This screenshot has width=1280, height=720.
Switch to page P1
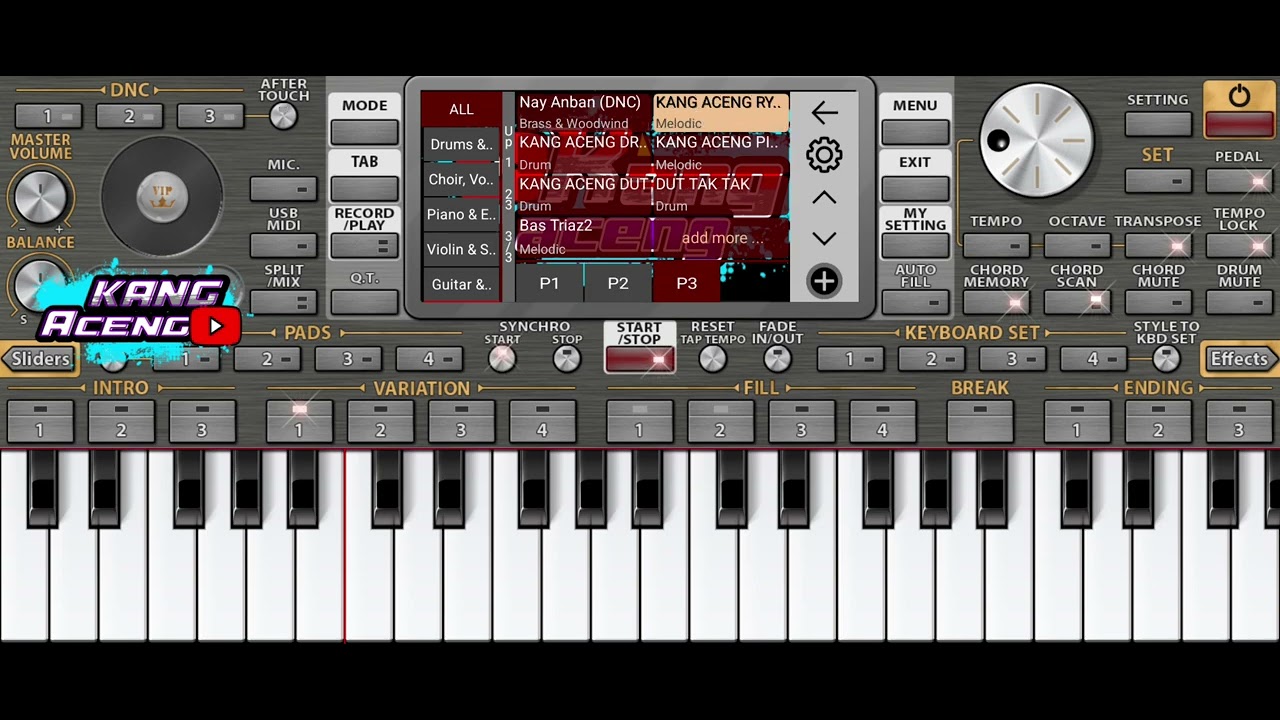[x=549, y=283]
